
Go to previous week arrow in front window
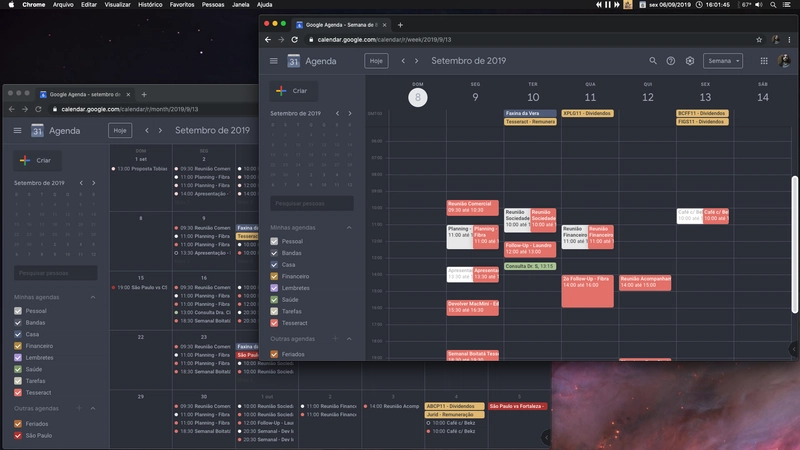pyautogui.click(x=403, y=61)
